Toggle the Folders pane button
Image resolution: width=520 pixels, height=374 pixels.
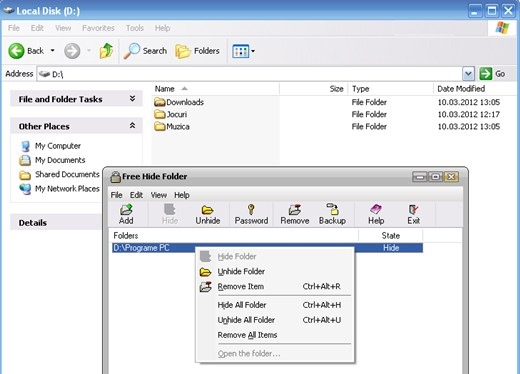click(197, 51)
